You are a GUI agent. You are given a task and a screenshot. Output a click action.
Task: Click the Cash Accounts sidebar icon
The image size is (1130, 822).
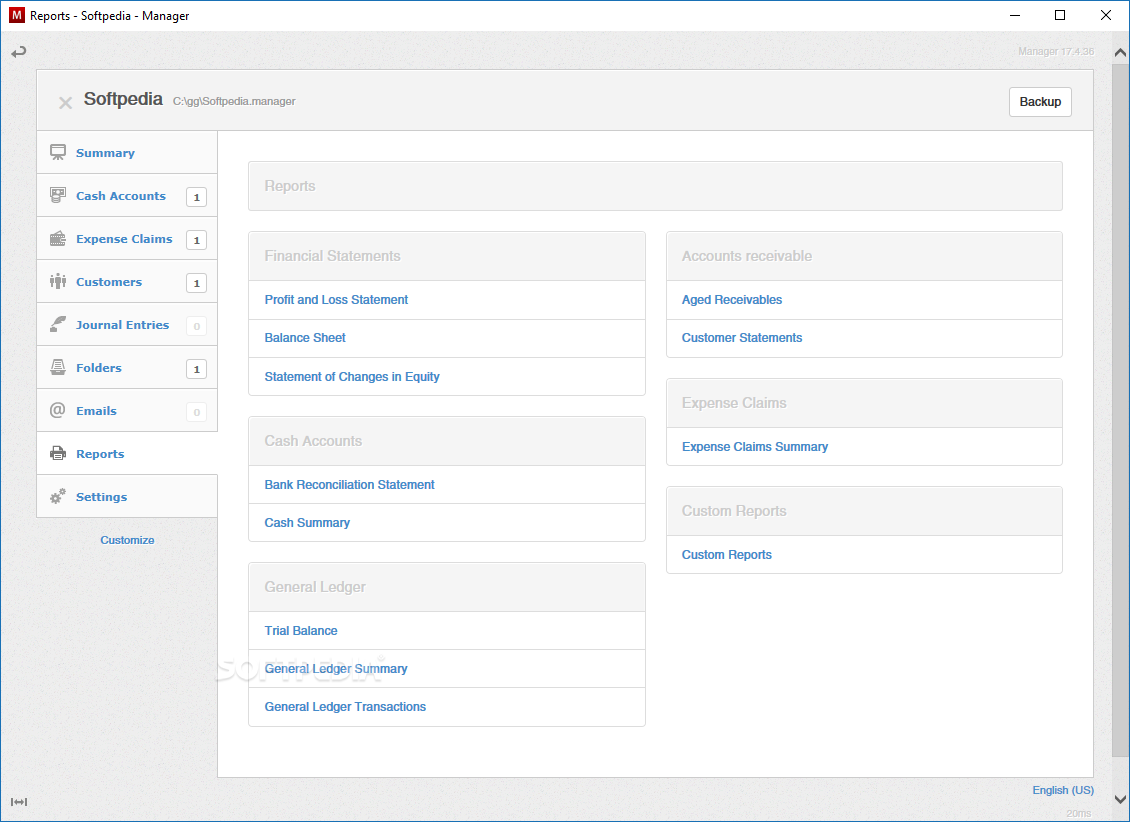pos(58,196)
